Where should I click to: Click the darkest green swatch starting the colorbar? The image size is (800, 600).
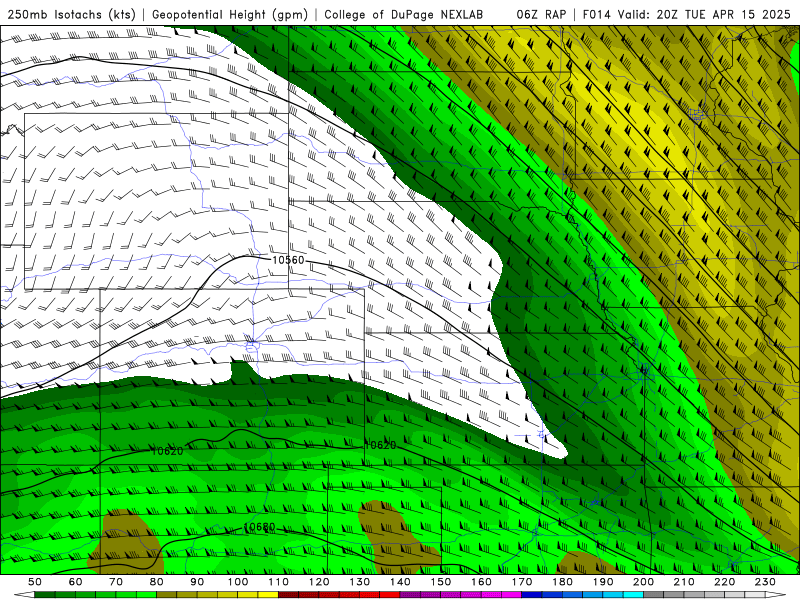45,595
